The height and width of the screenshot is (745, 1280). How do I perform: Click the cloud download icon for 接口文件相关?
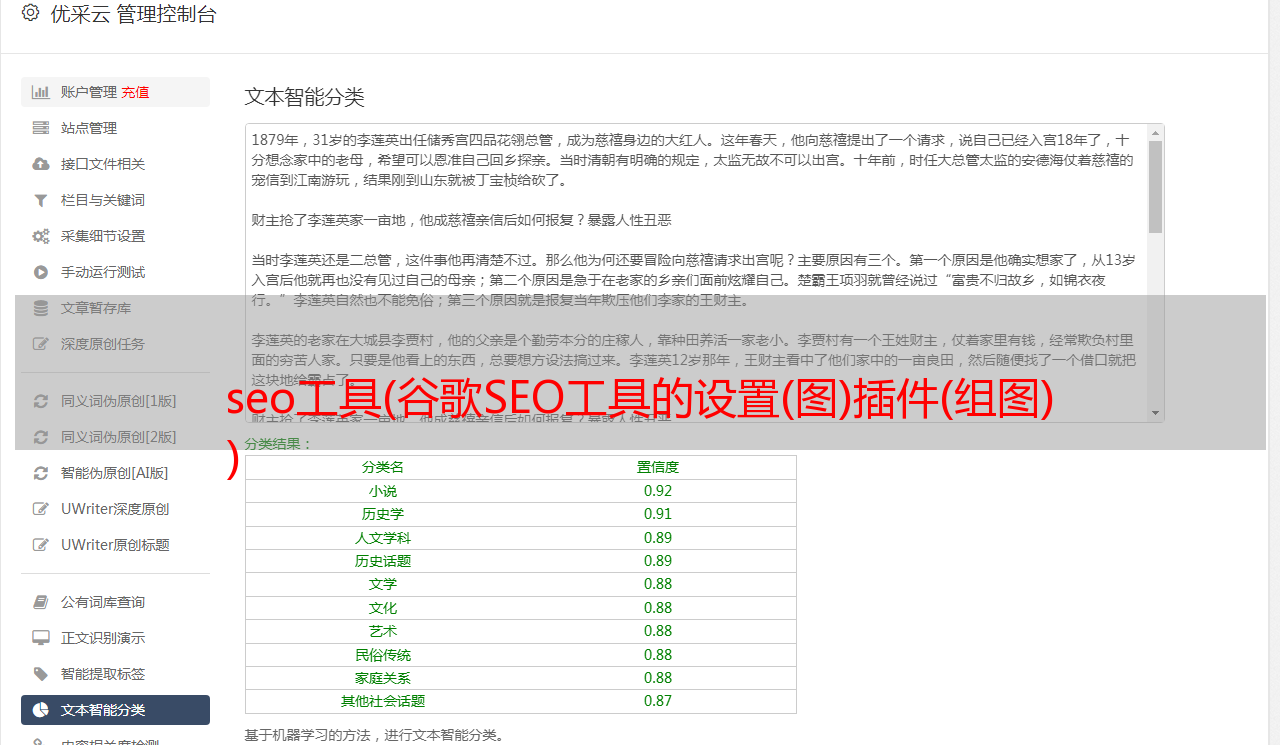pos(41,164)
